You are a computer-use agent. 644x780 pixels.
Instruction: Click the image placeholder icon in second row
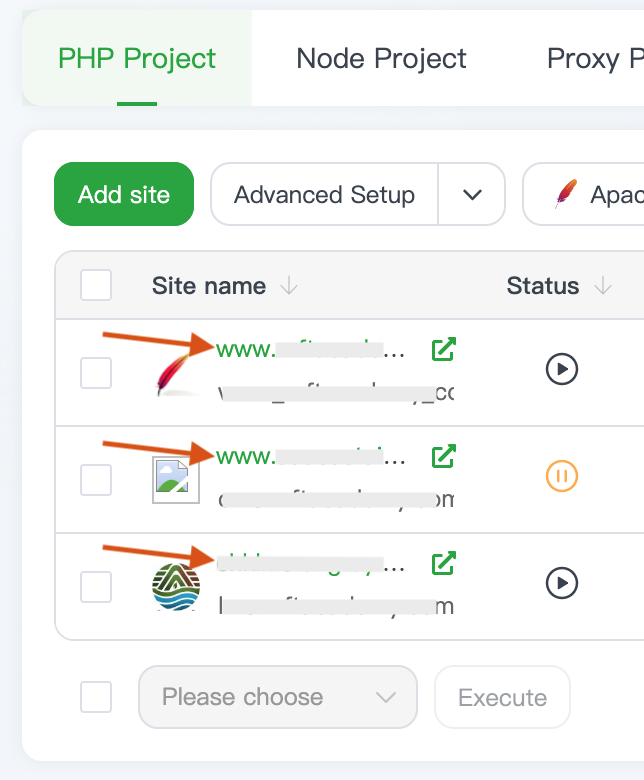176,480
